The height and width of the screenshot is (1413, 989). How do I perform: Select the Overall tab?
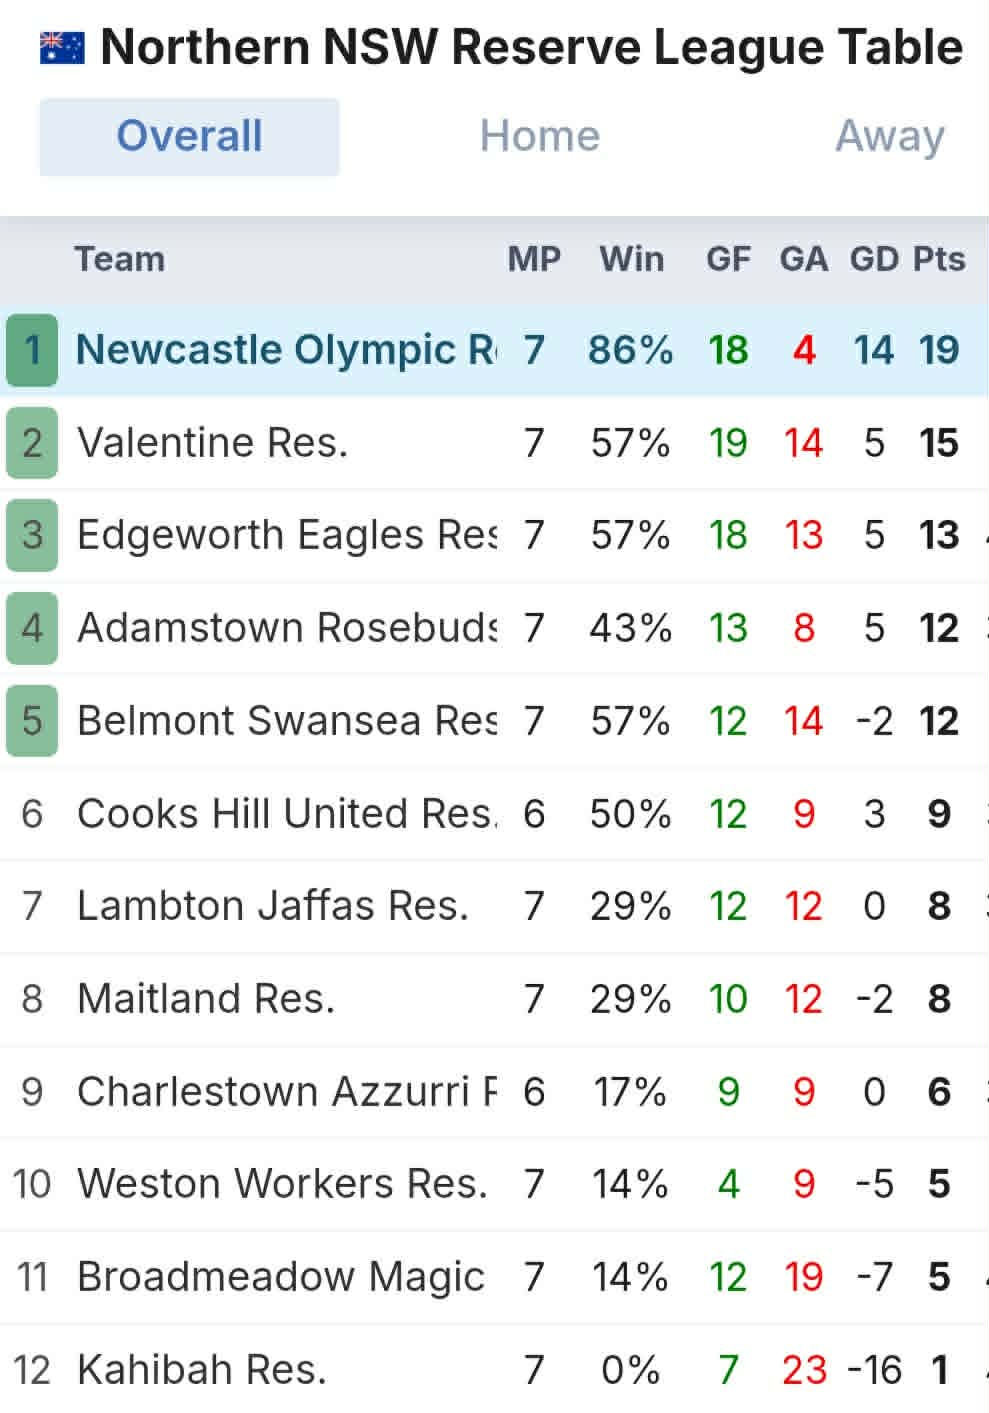click(189, 136)
